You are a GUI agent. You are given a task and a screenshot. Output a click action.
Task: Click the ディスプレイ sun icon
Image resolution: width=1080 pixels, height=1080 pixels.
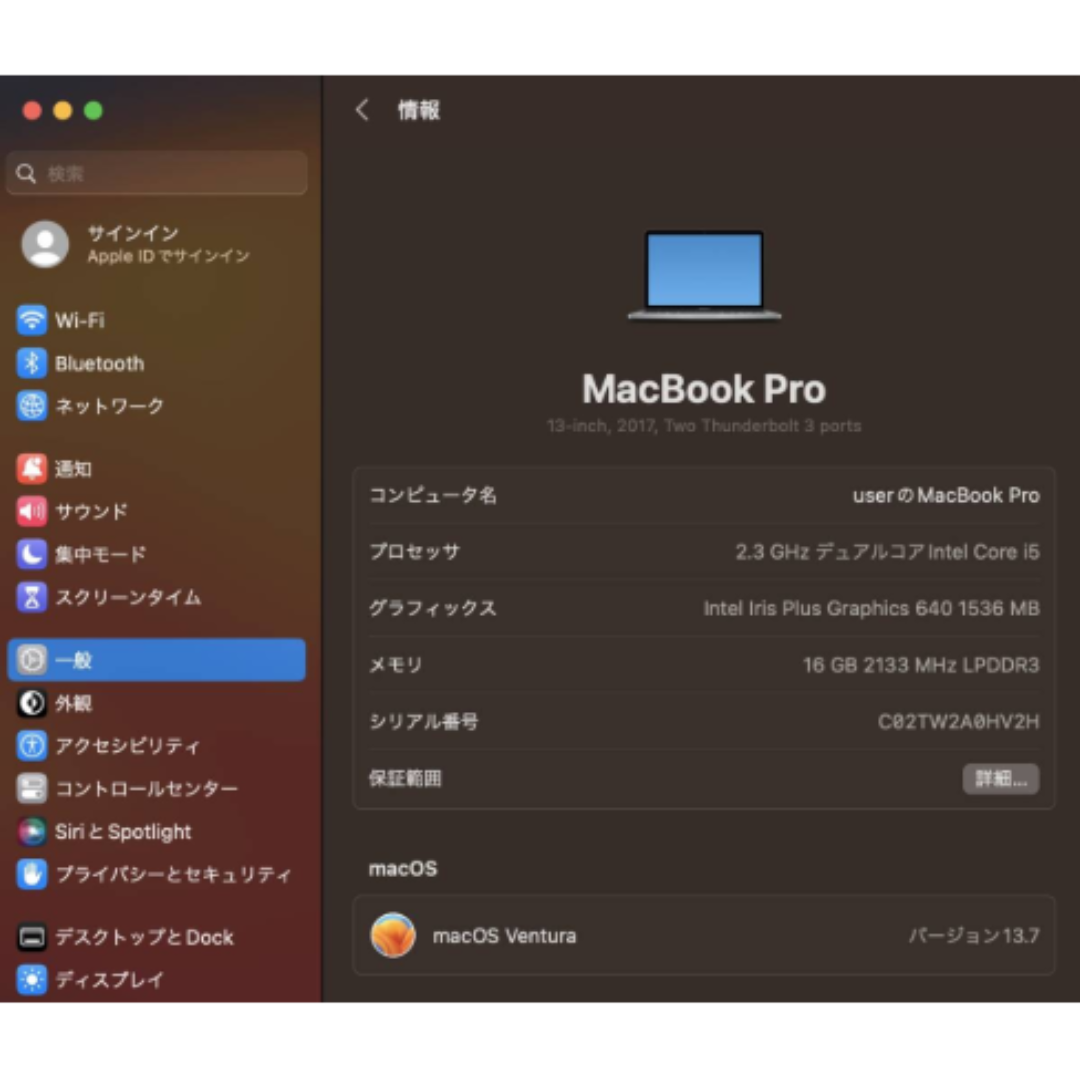click(32, 979)
